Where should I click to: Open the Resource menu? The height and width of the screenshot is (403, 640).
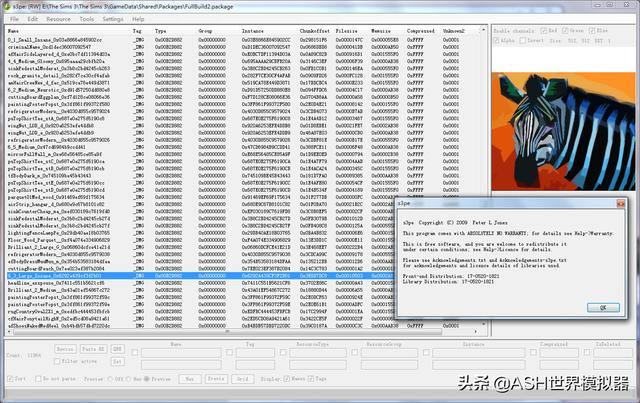click(58, 19)
